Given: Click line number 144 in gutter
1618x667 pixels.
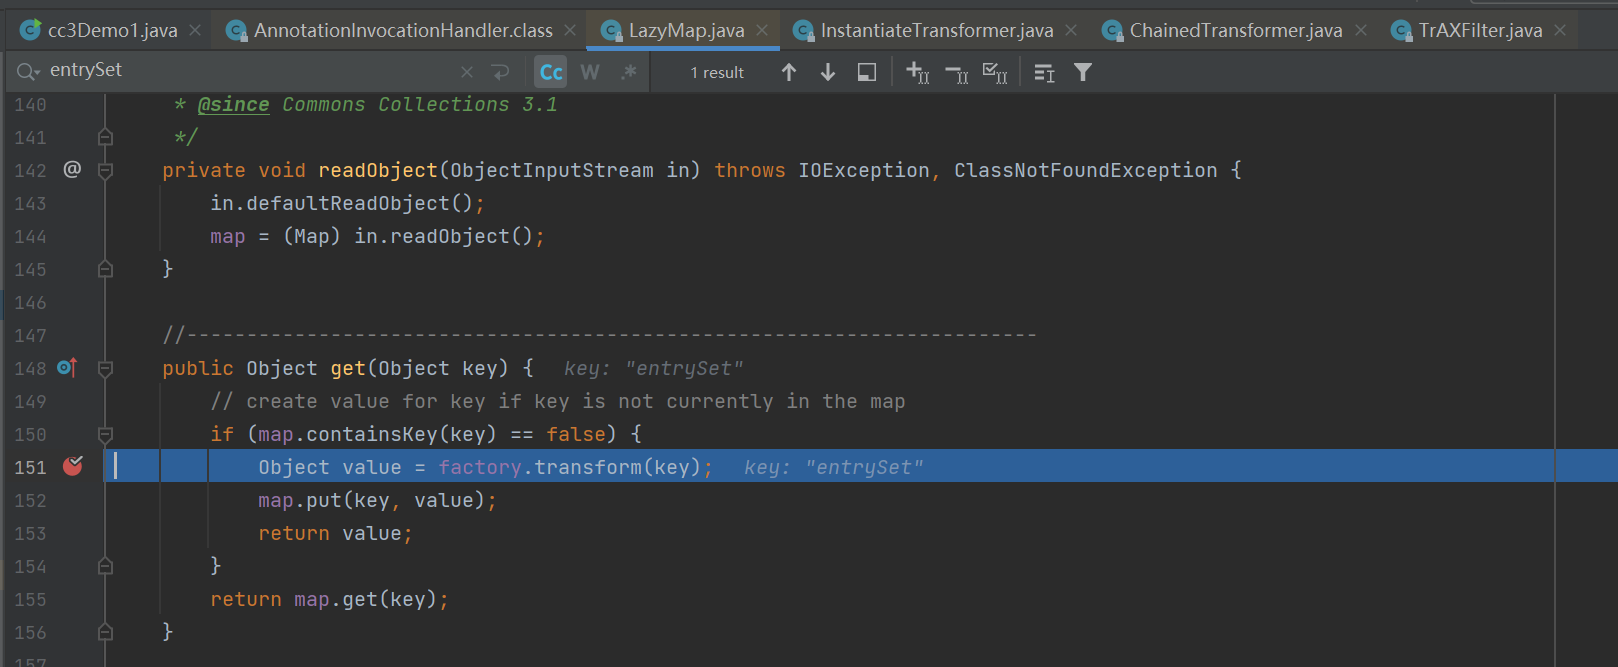Looking at the screenshot, I should (30, 237).
